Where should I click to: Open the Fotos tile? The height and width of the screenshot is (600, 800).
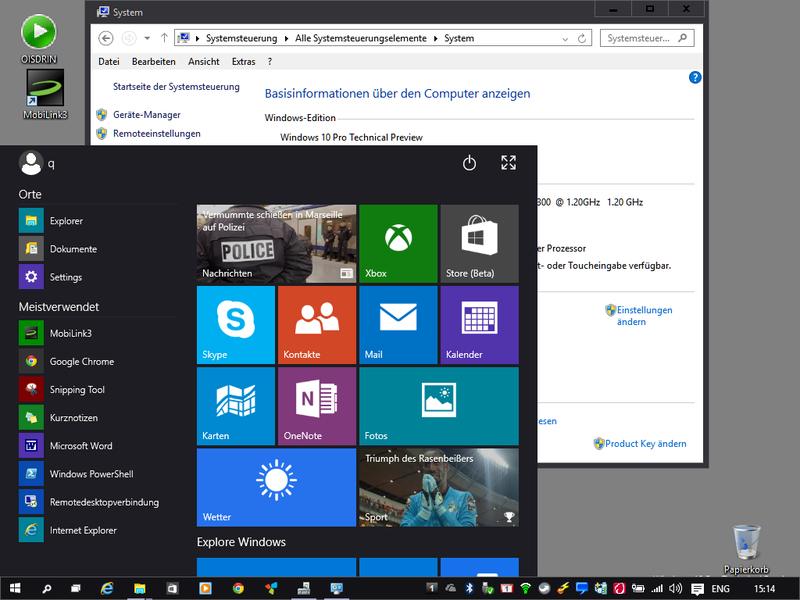(439, 406)
